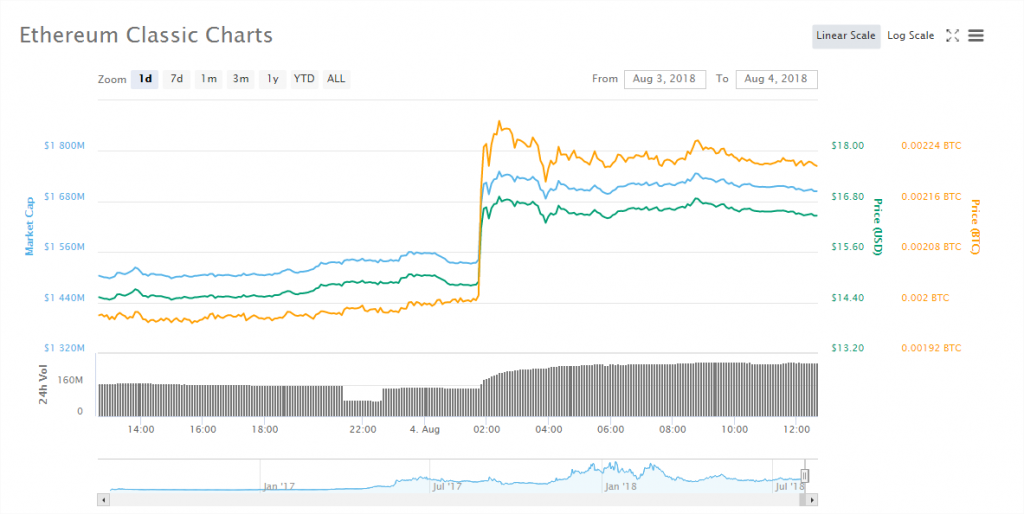Screen dimensions: 1024x514
Task: Click navigator scroll right arrow
Action: click(x=812, y=500)
